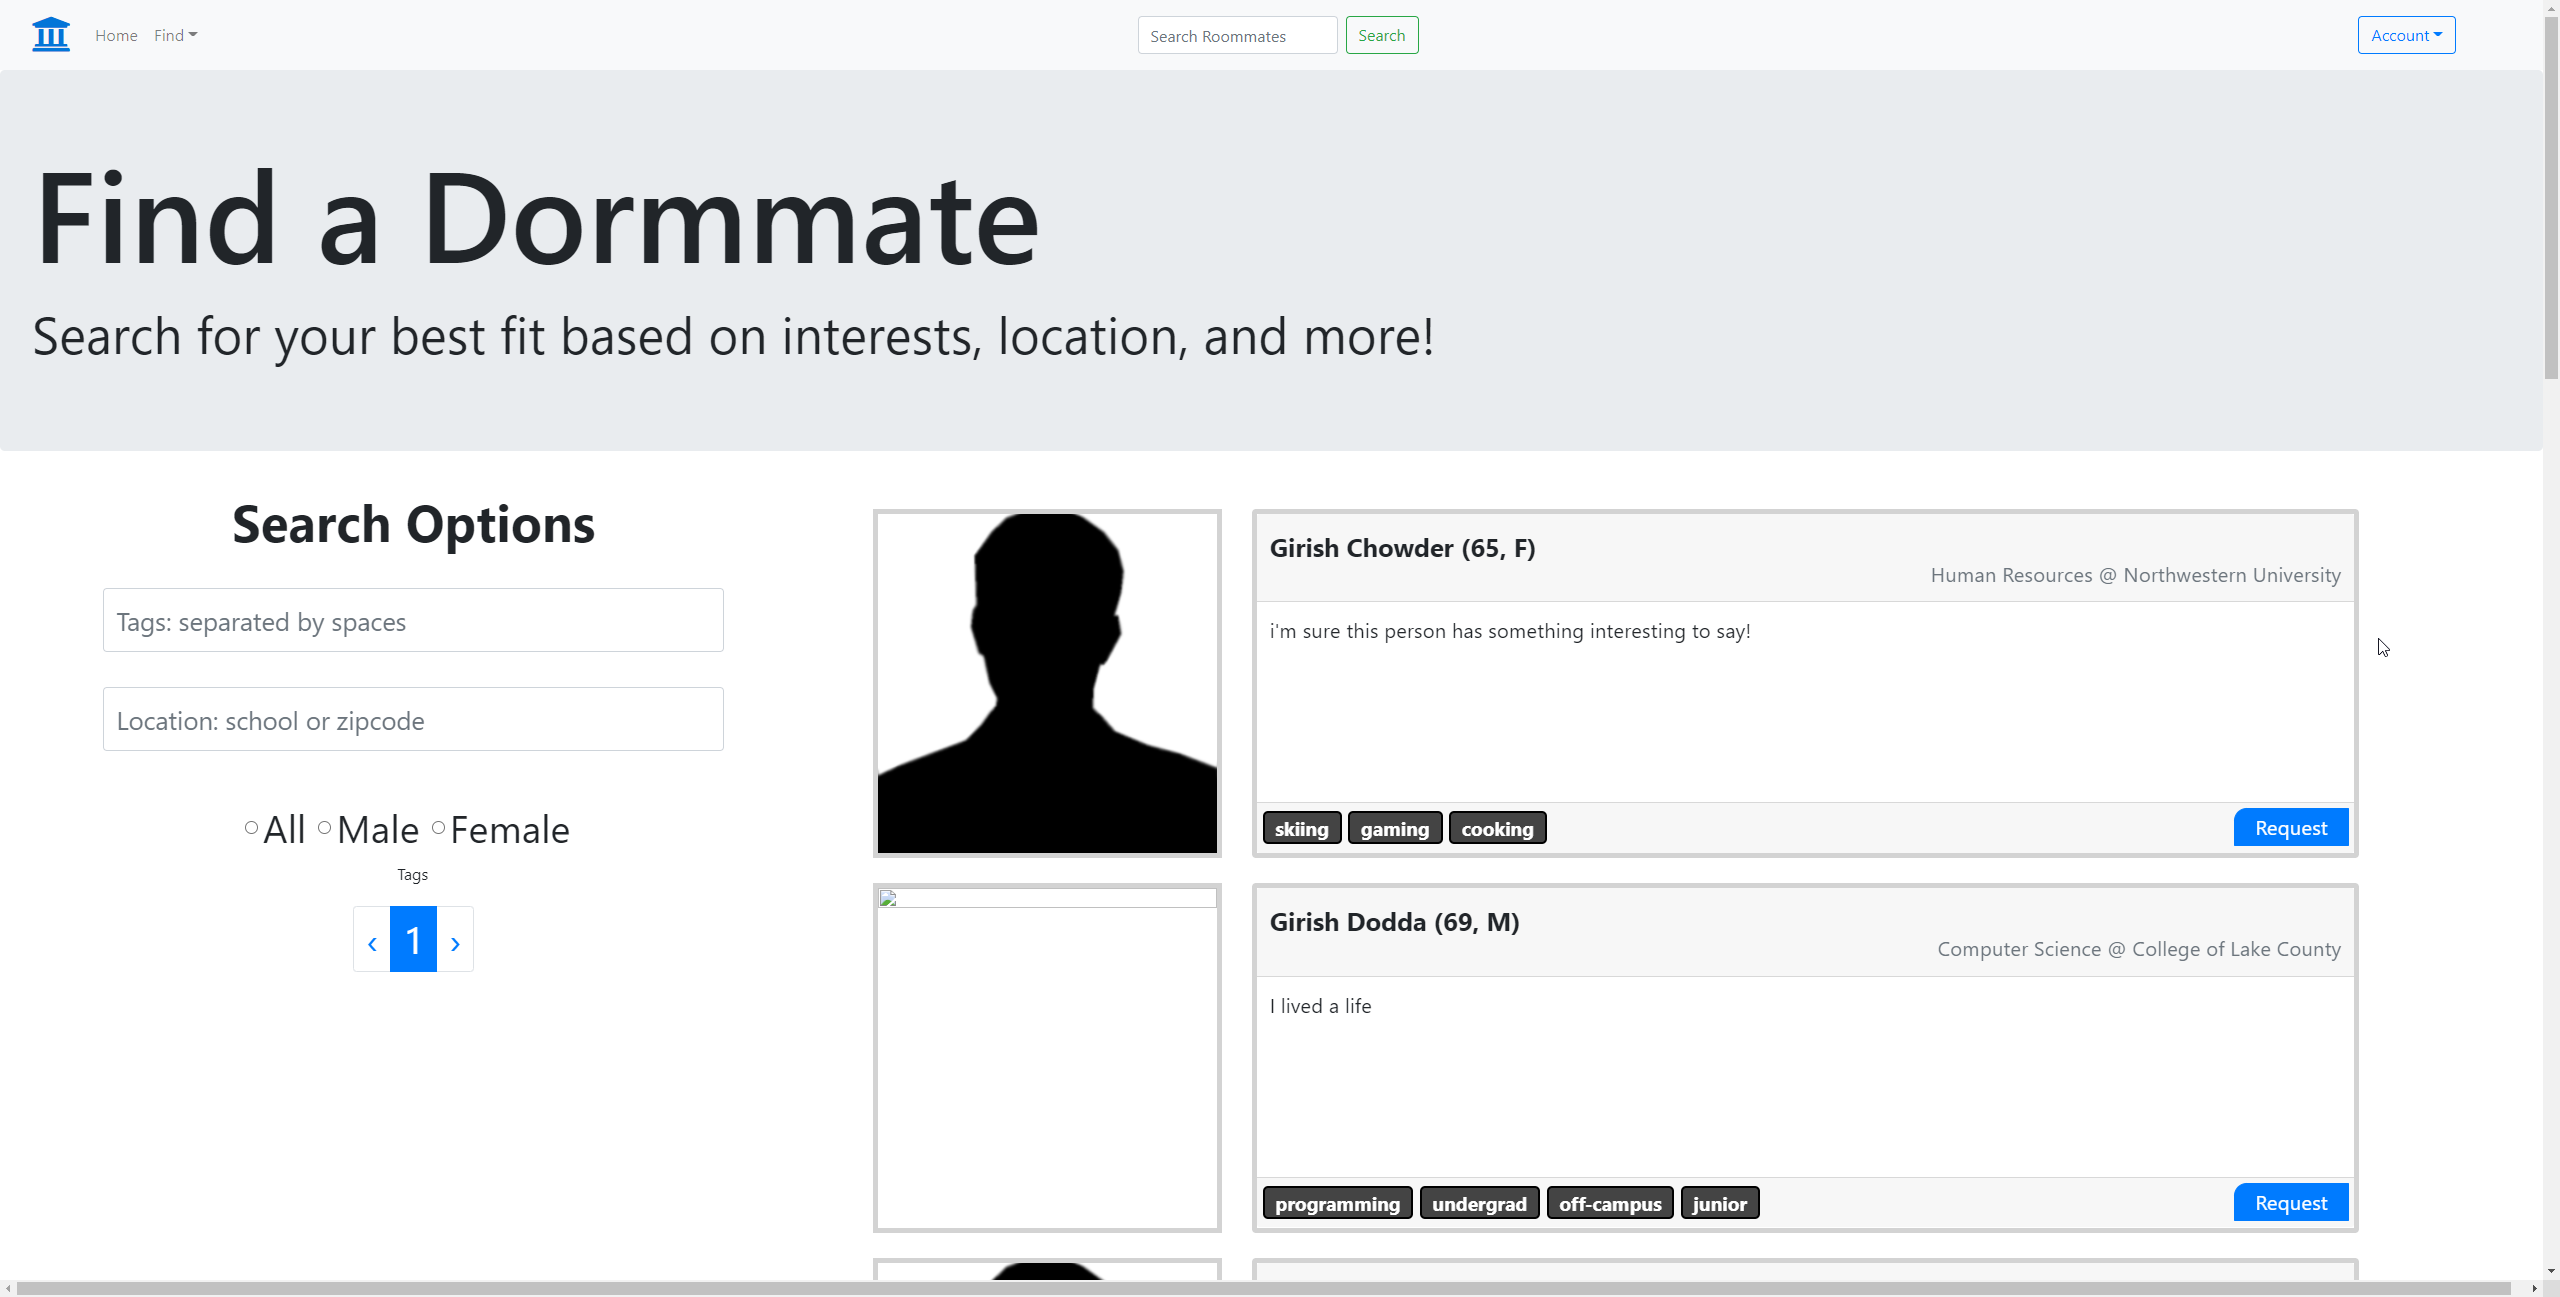This screenshot has height=1297, width=2560.
Task: Click Girish Dodda's broken profile image
Action: coord(1047,1057)
